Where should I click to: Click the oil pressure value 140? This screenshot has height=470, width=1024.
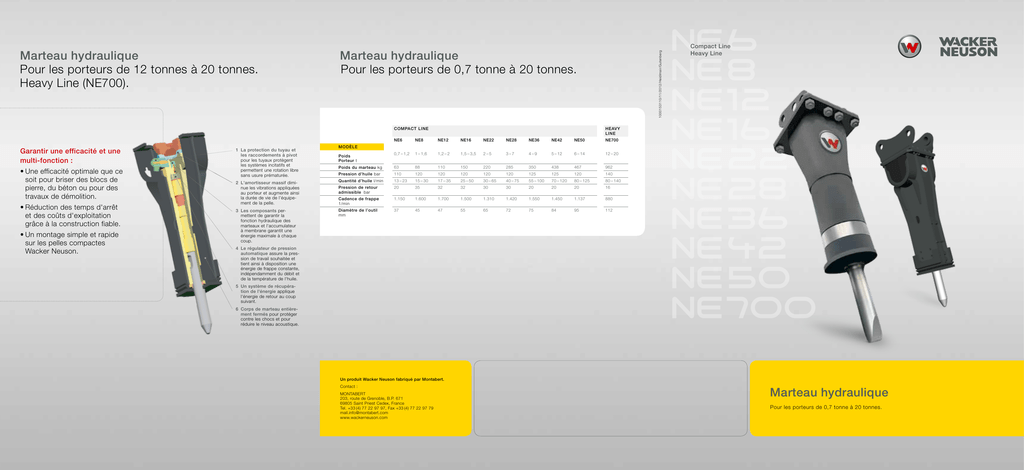pos(609,174)
